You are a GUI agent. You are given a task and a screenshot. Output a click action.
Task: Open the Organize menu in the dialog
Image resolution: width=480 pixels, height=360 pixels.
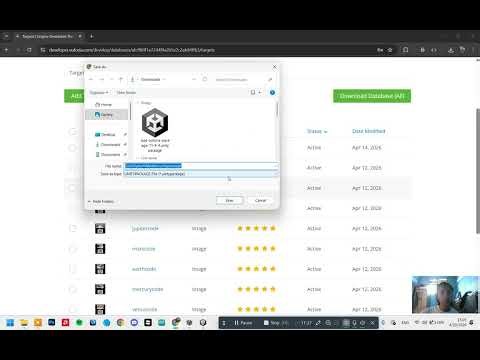(x=99, y=92)
